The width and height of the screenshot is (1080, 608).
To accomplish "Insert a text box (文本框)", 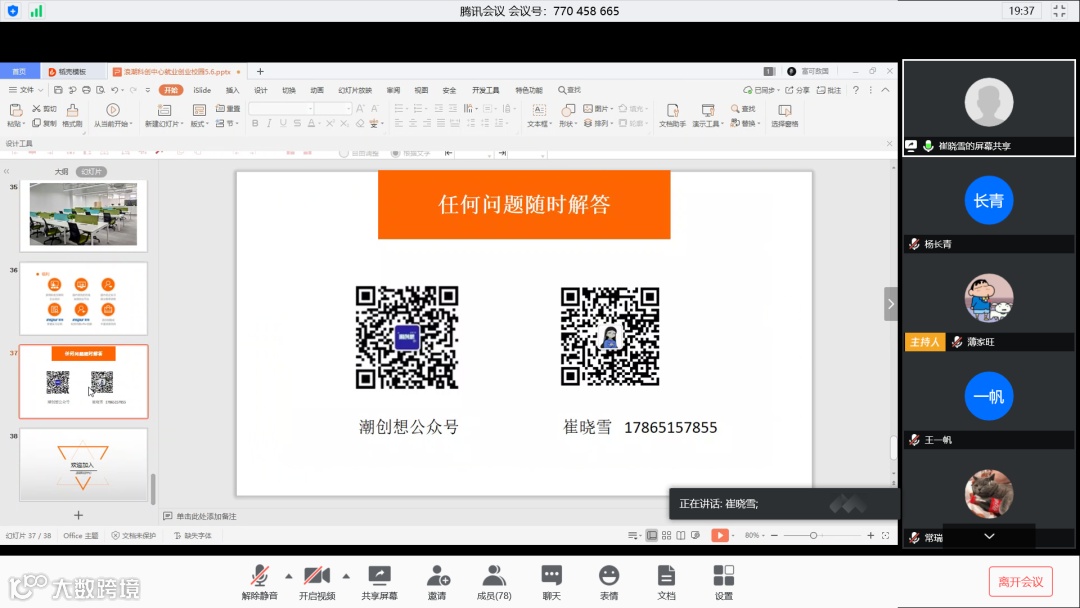I will click(x=539, y=115).
